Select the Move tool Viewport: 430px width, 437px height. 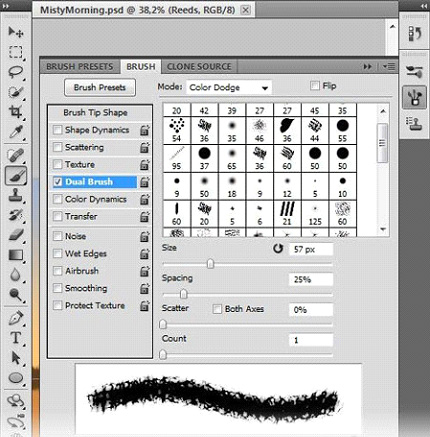[15, 32]
